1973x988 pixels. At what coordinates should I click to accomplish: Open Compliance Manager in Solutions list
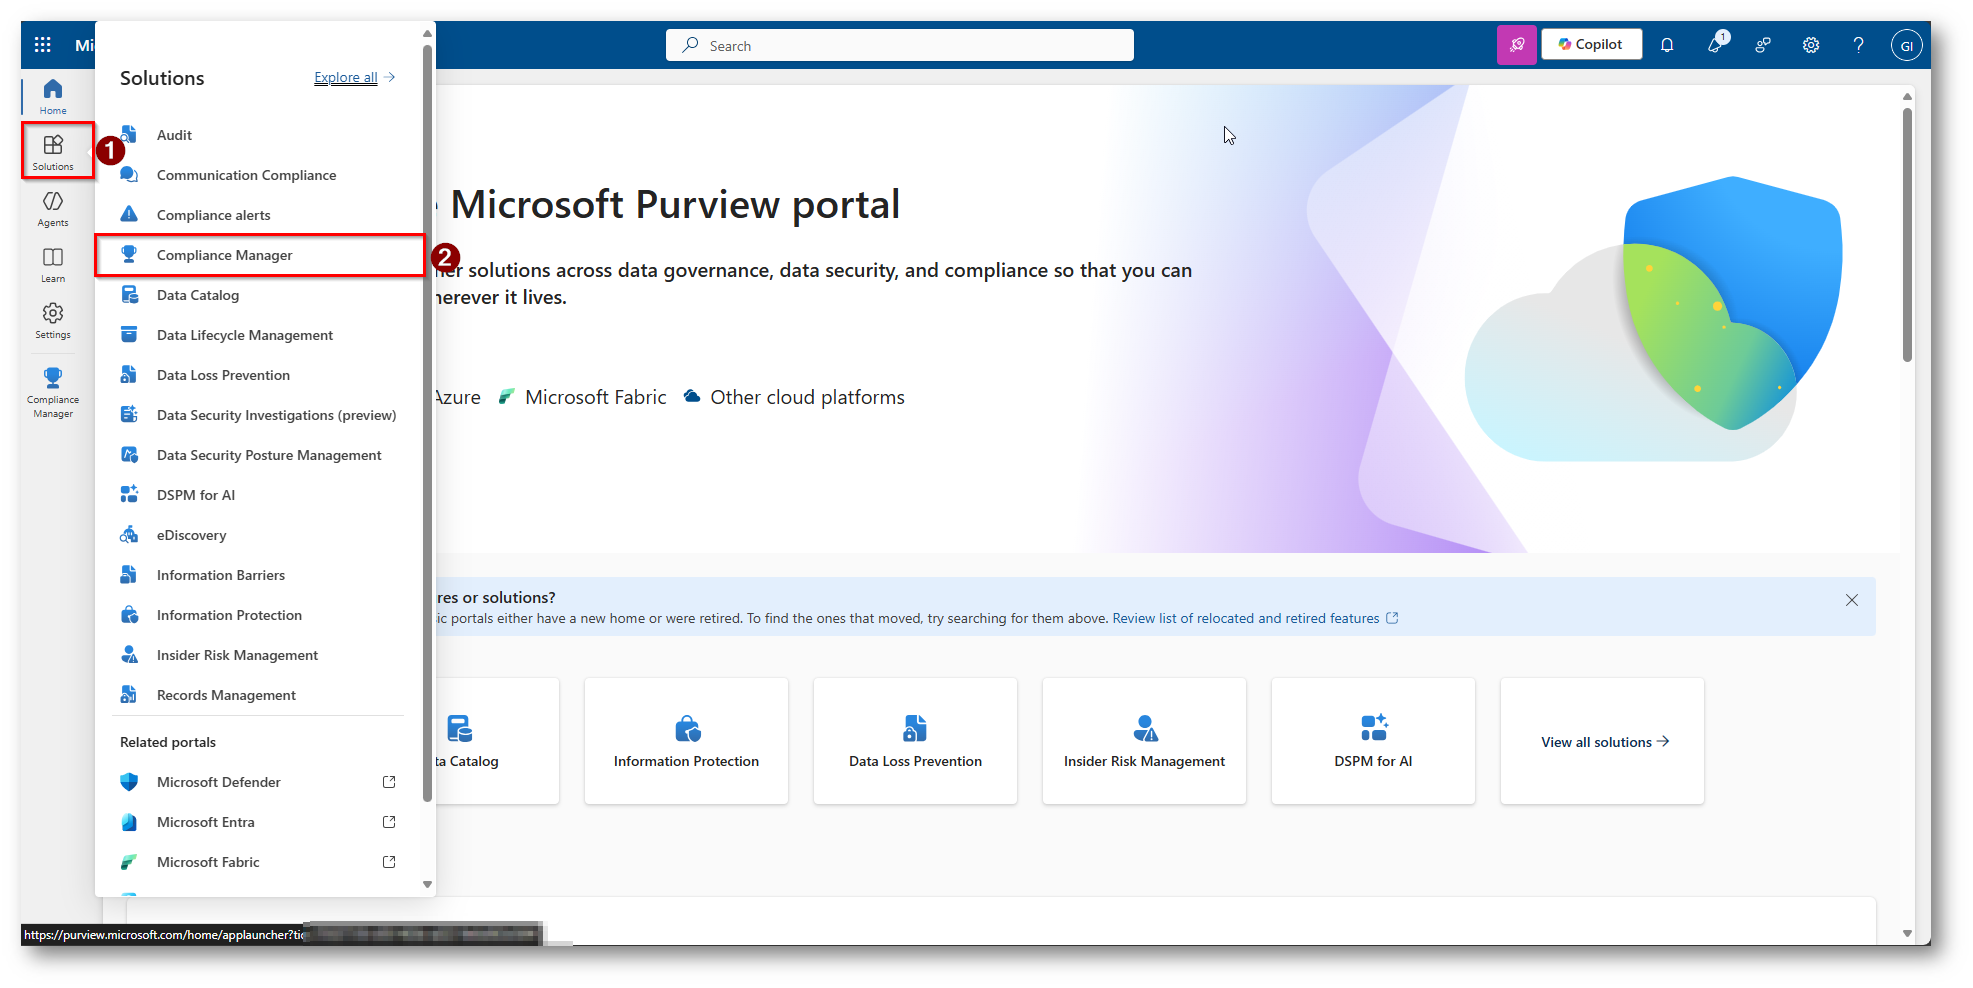pyautogui.click(x=260, y=255)
